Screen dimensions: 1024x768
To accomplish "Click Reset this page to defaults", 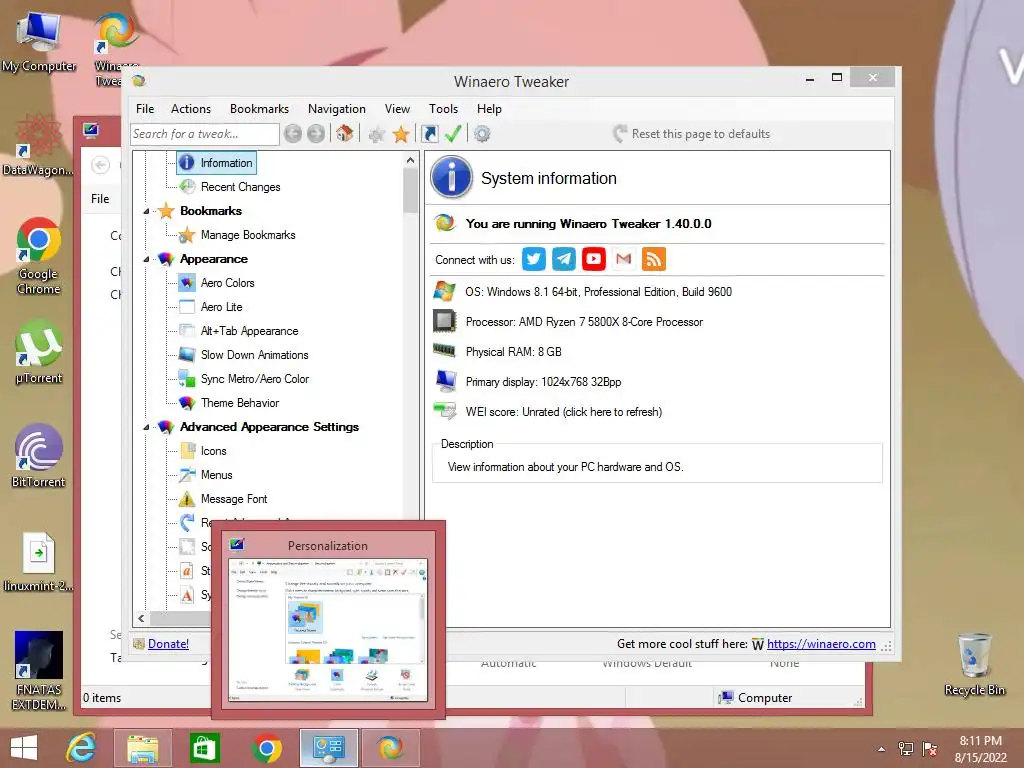I will pyautogui.click(x=691, y=134).
